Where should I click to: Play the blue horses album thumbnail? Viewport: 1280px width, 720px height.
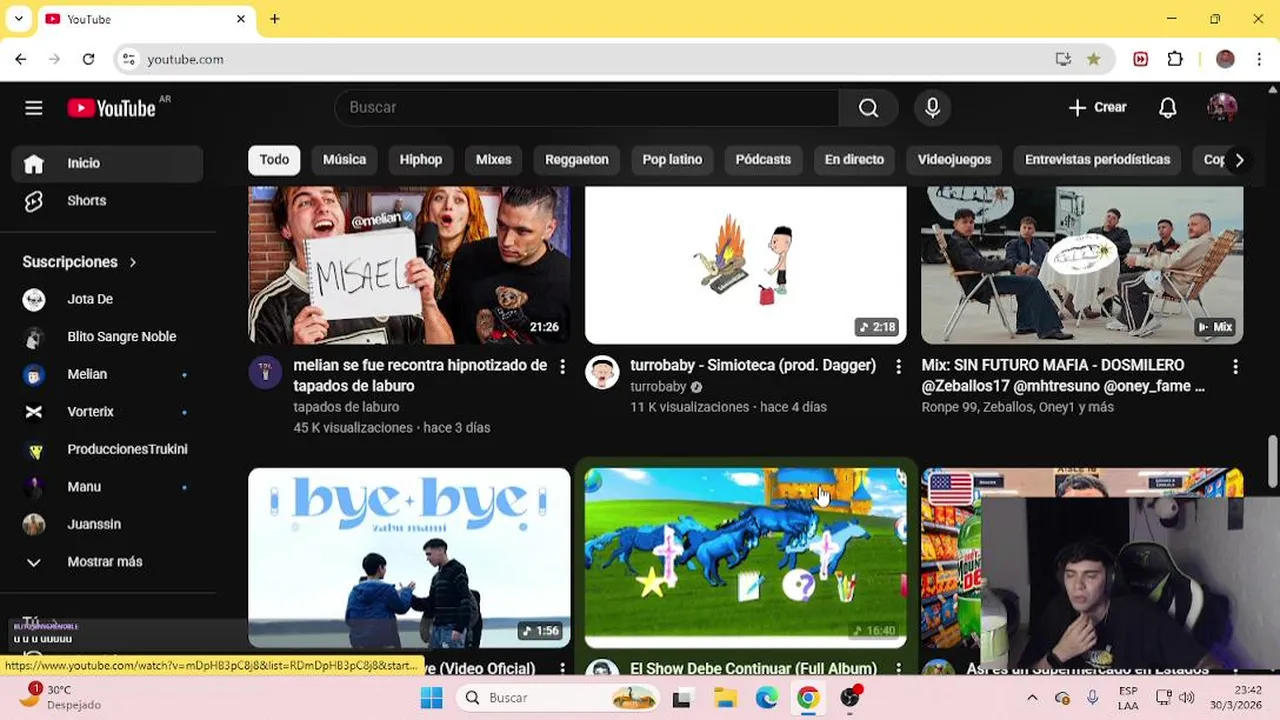tap(745, 558)
